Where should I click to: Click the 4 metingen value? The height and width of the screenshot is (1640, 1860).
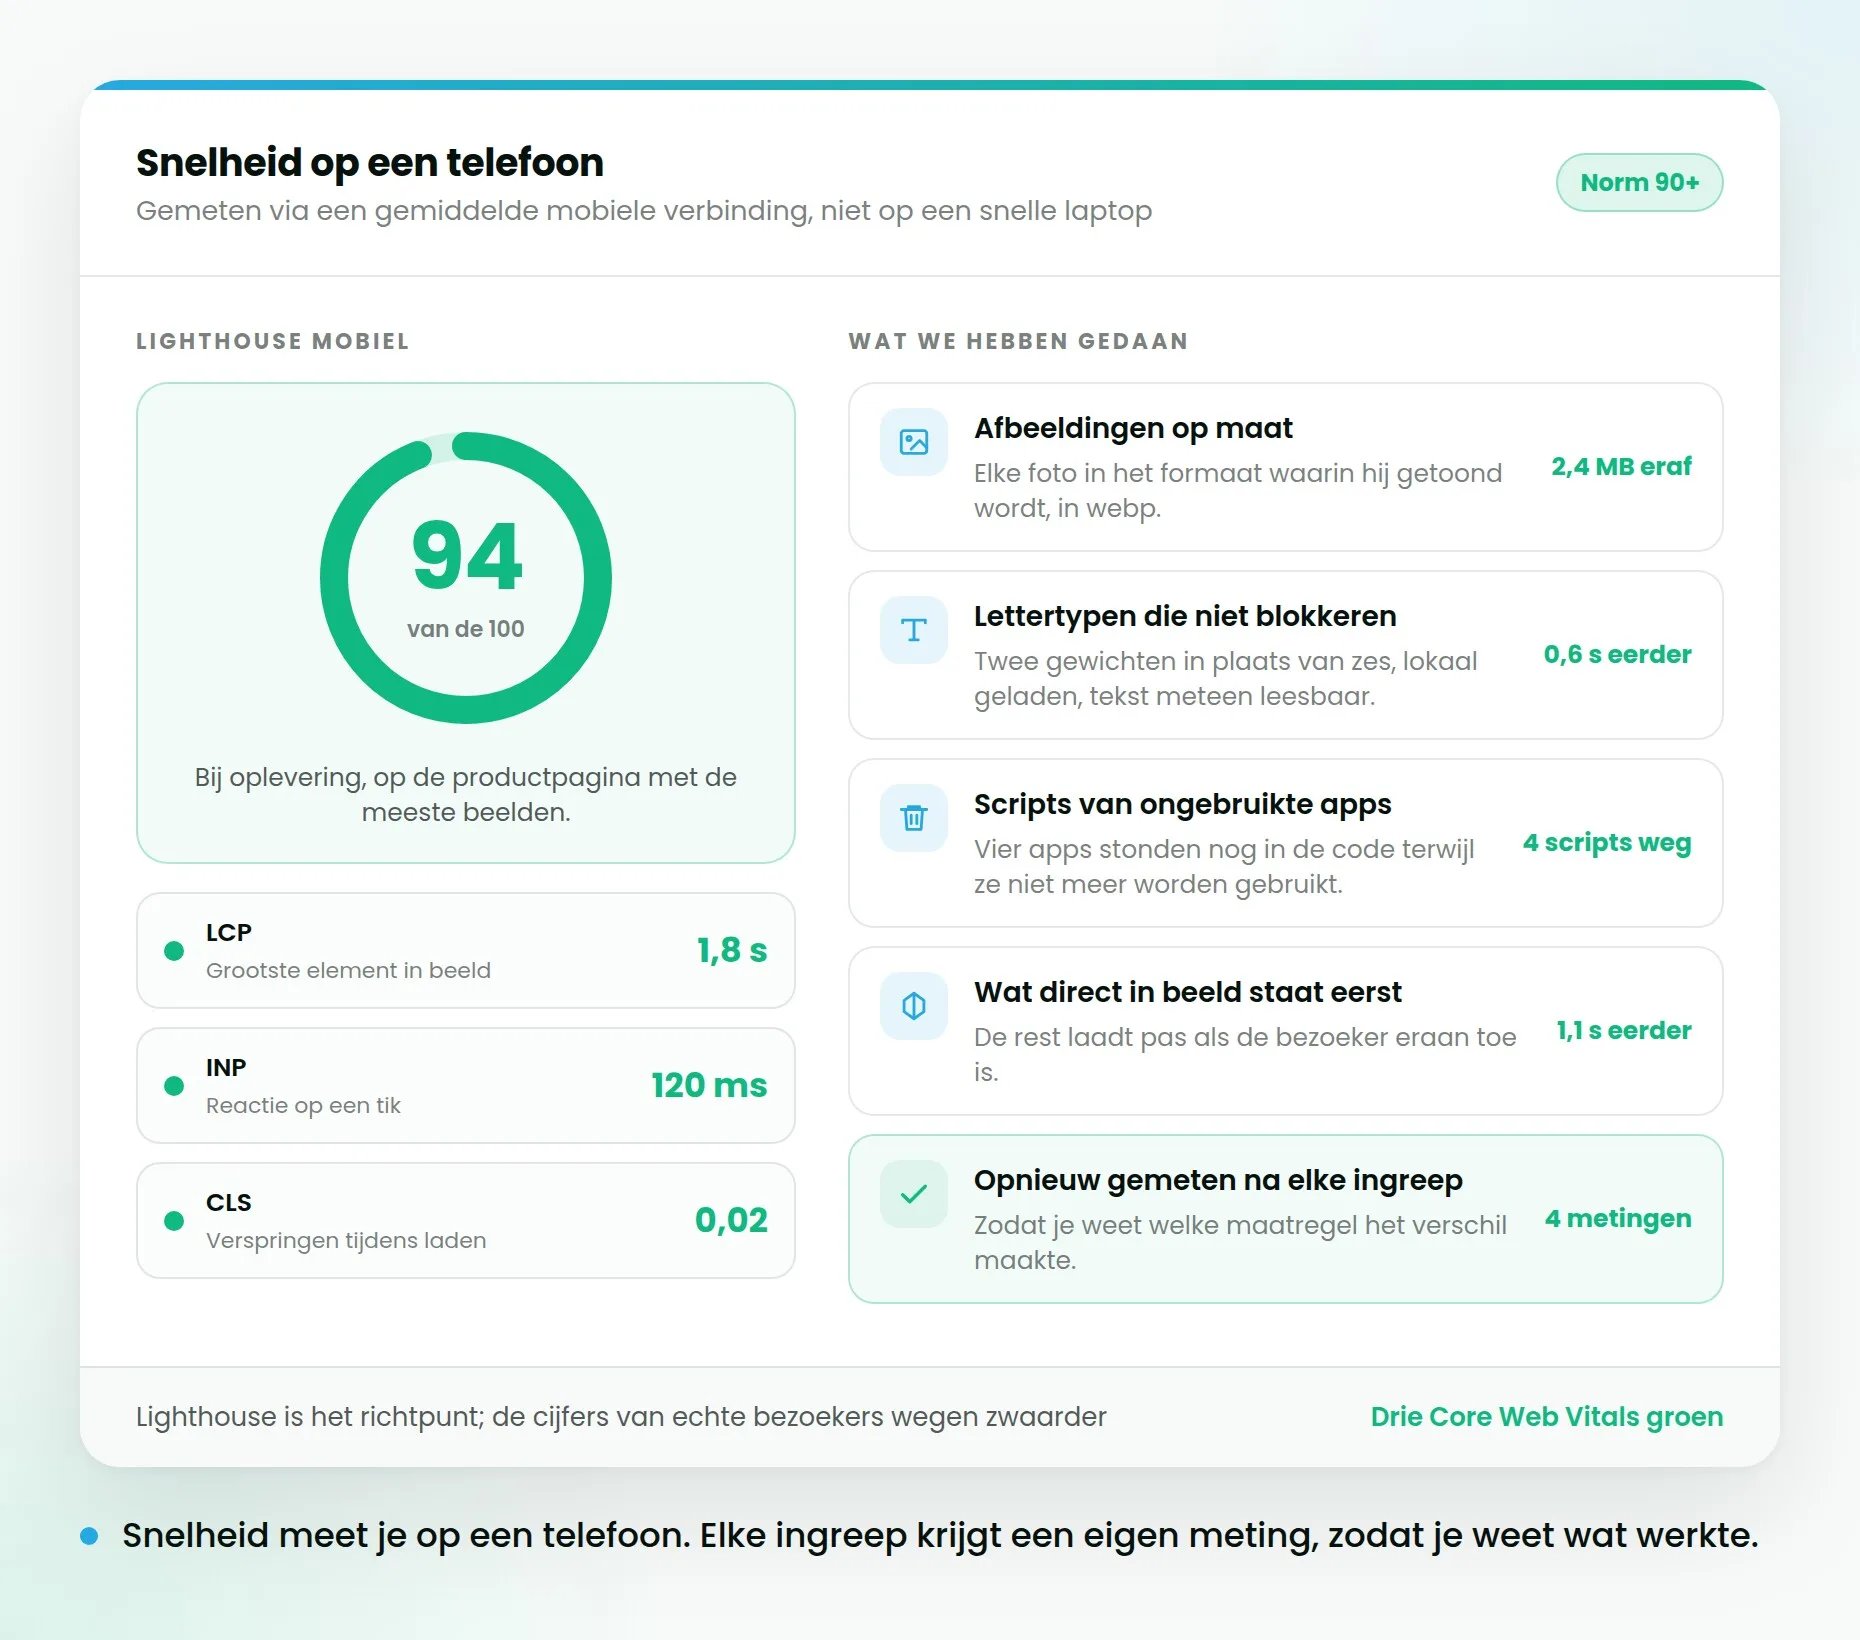pos(1618,1219)
